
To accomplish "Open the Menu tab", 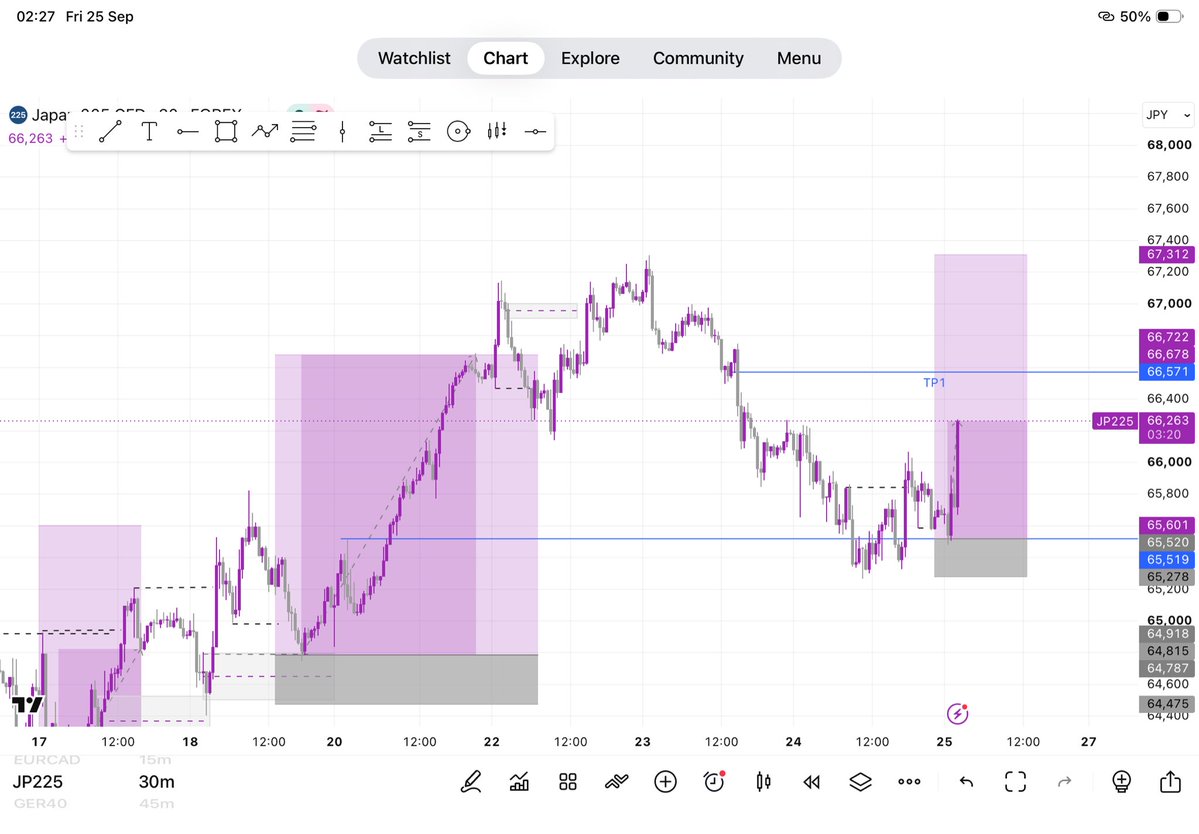I will [799, 58].
